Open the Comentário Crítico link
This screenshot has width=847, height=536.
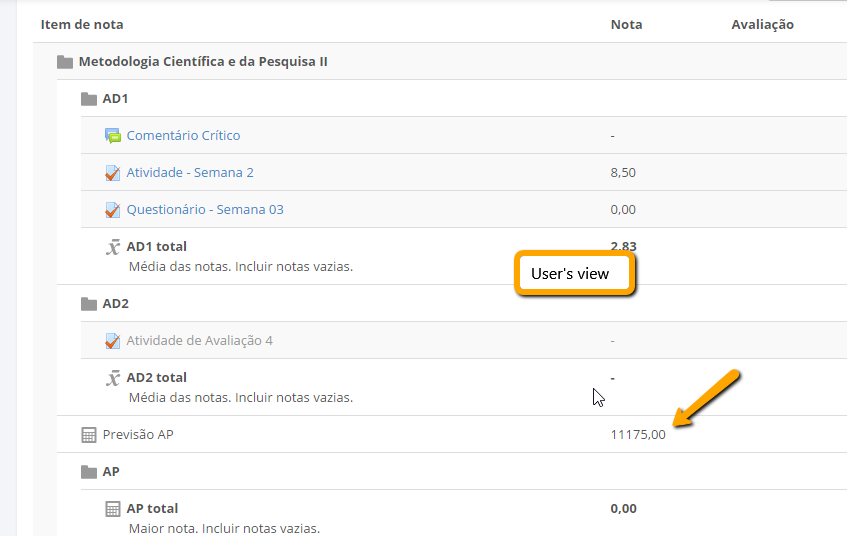183,136
